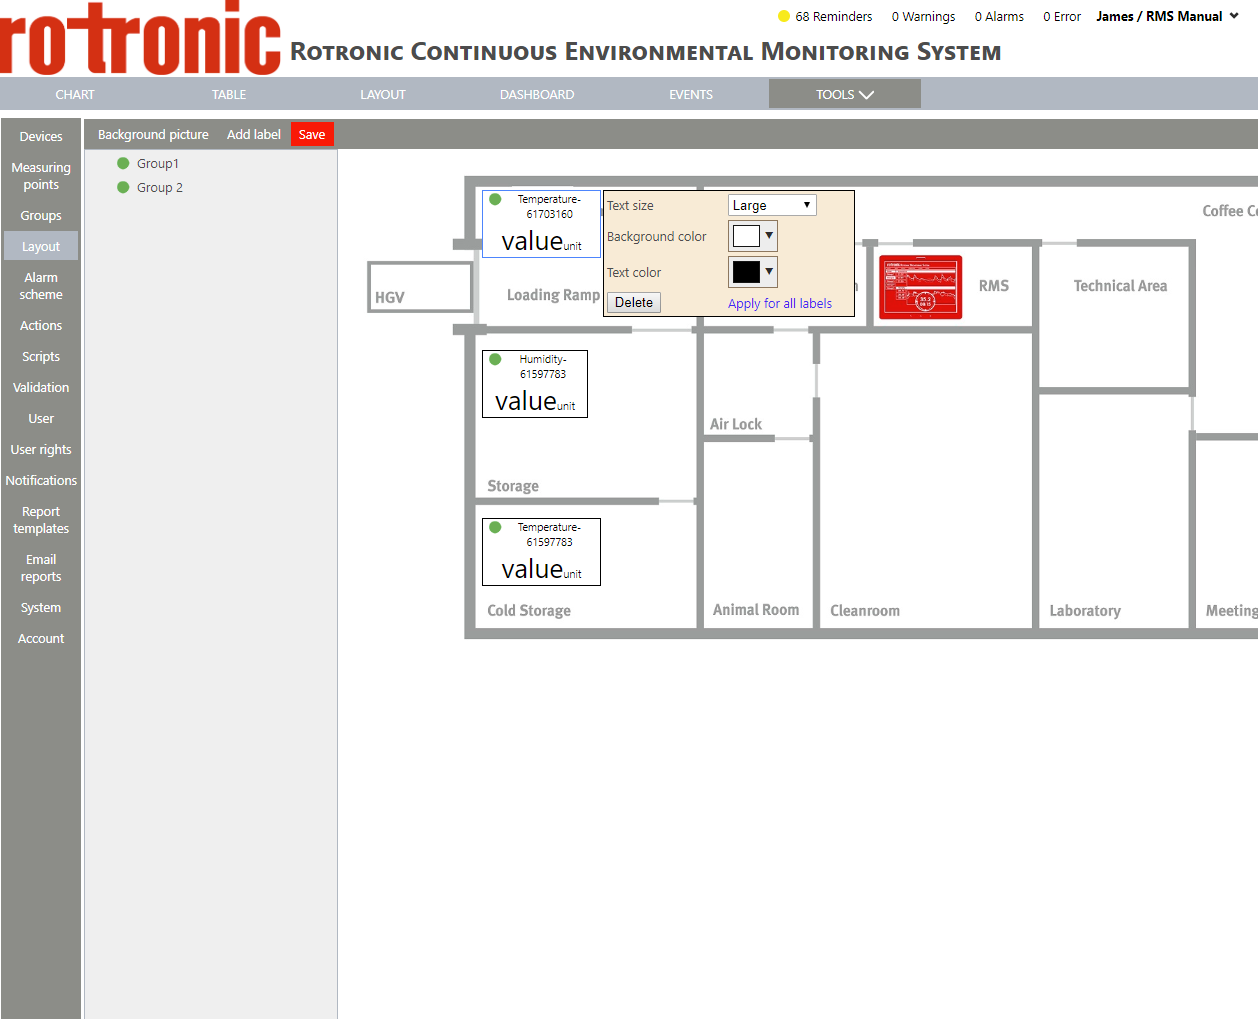Click status dot on Temperature-61703160 label
Viewport: 1258px width, 1019px height.
point(495,199)
